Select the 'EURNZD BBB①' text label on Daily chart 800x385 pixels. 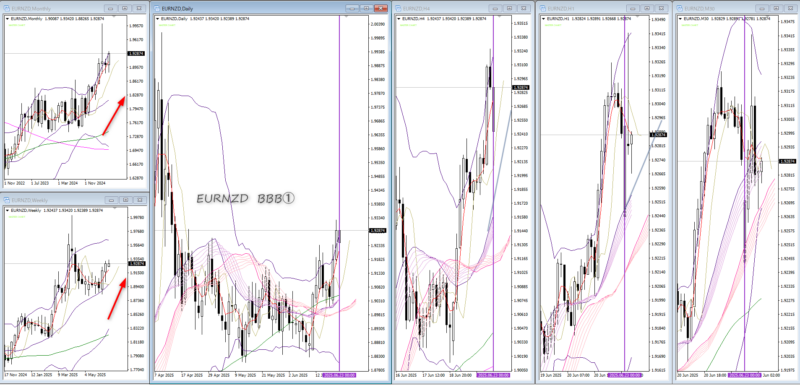[x=246, y=198]
